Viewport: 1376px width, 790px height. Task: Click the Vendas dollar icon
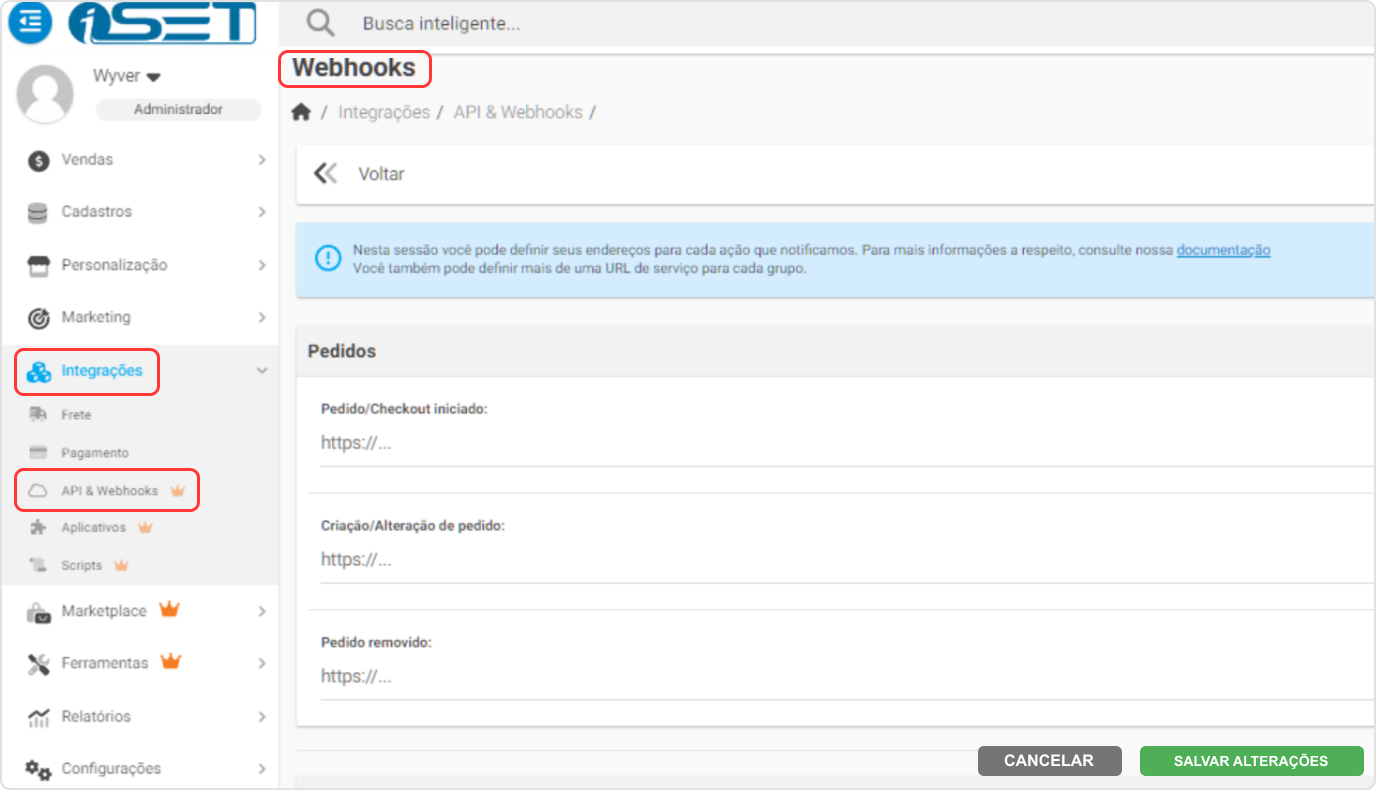point(38,160)
